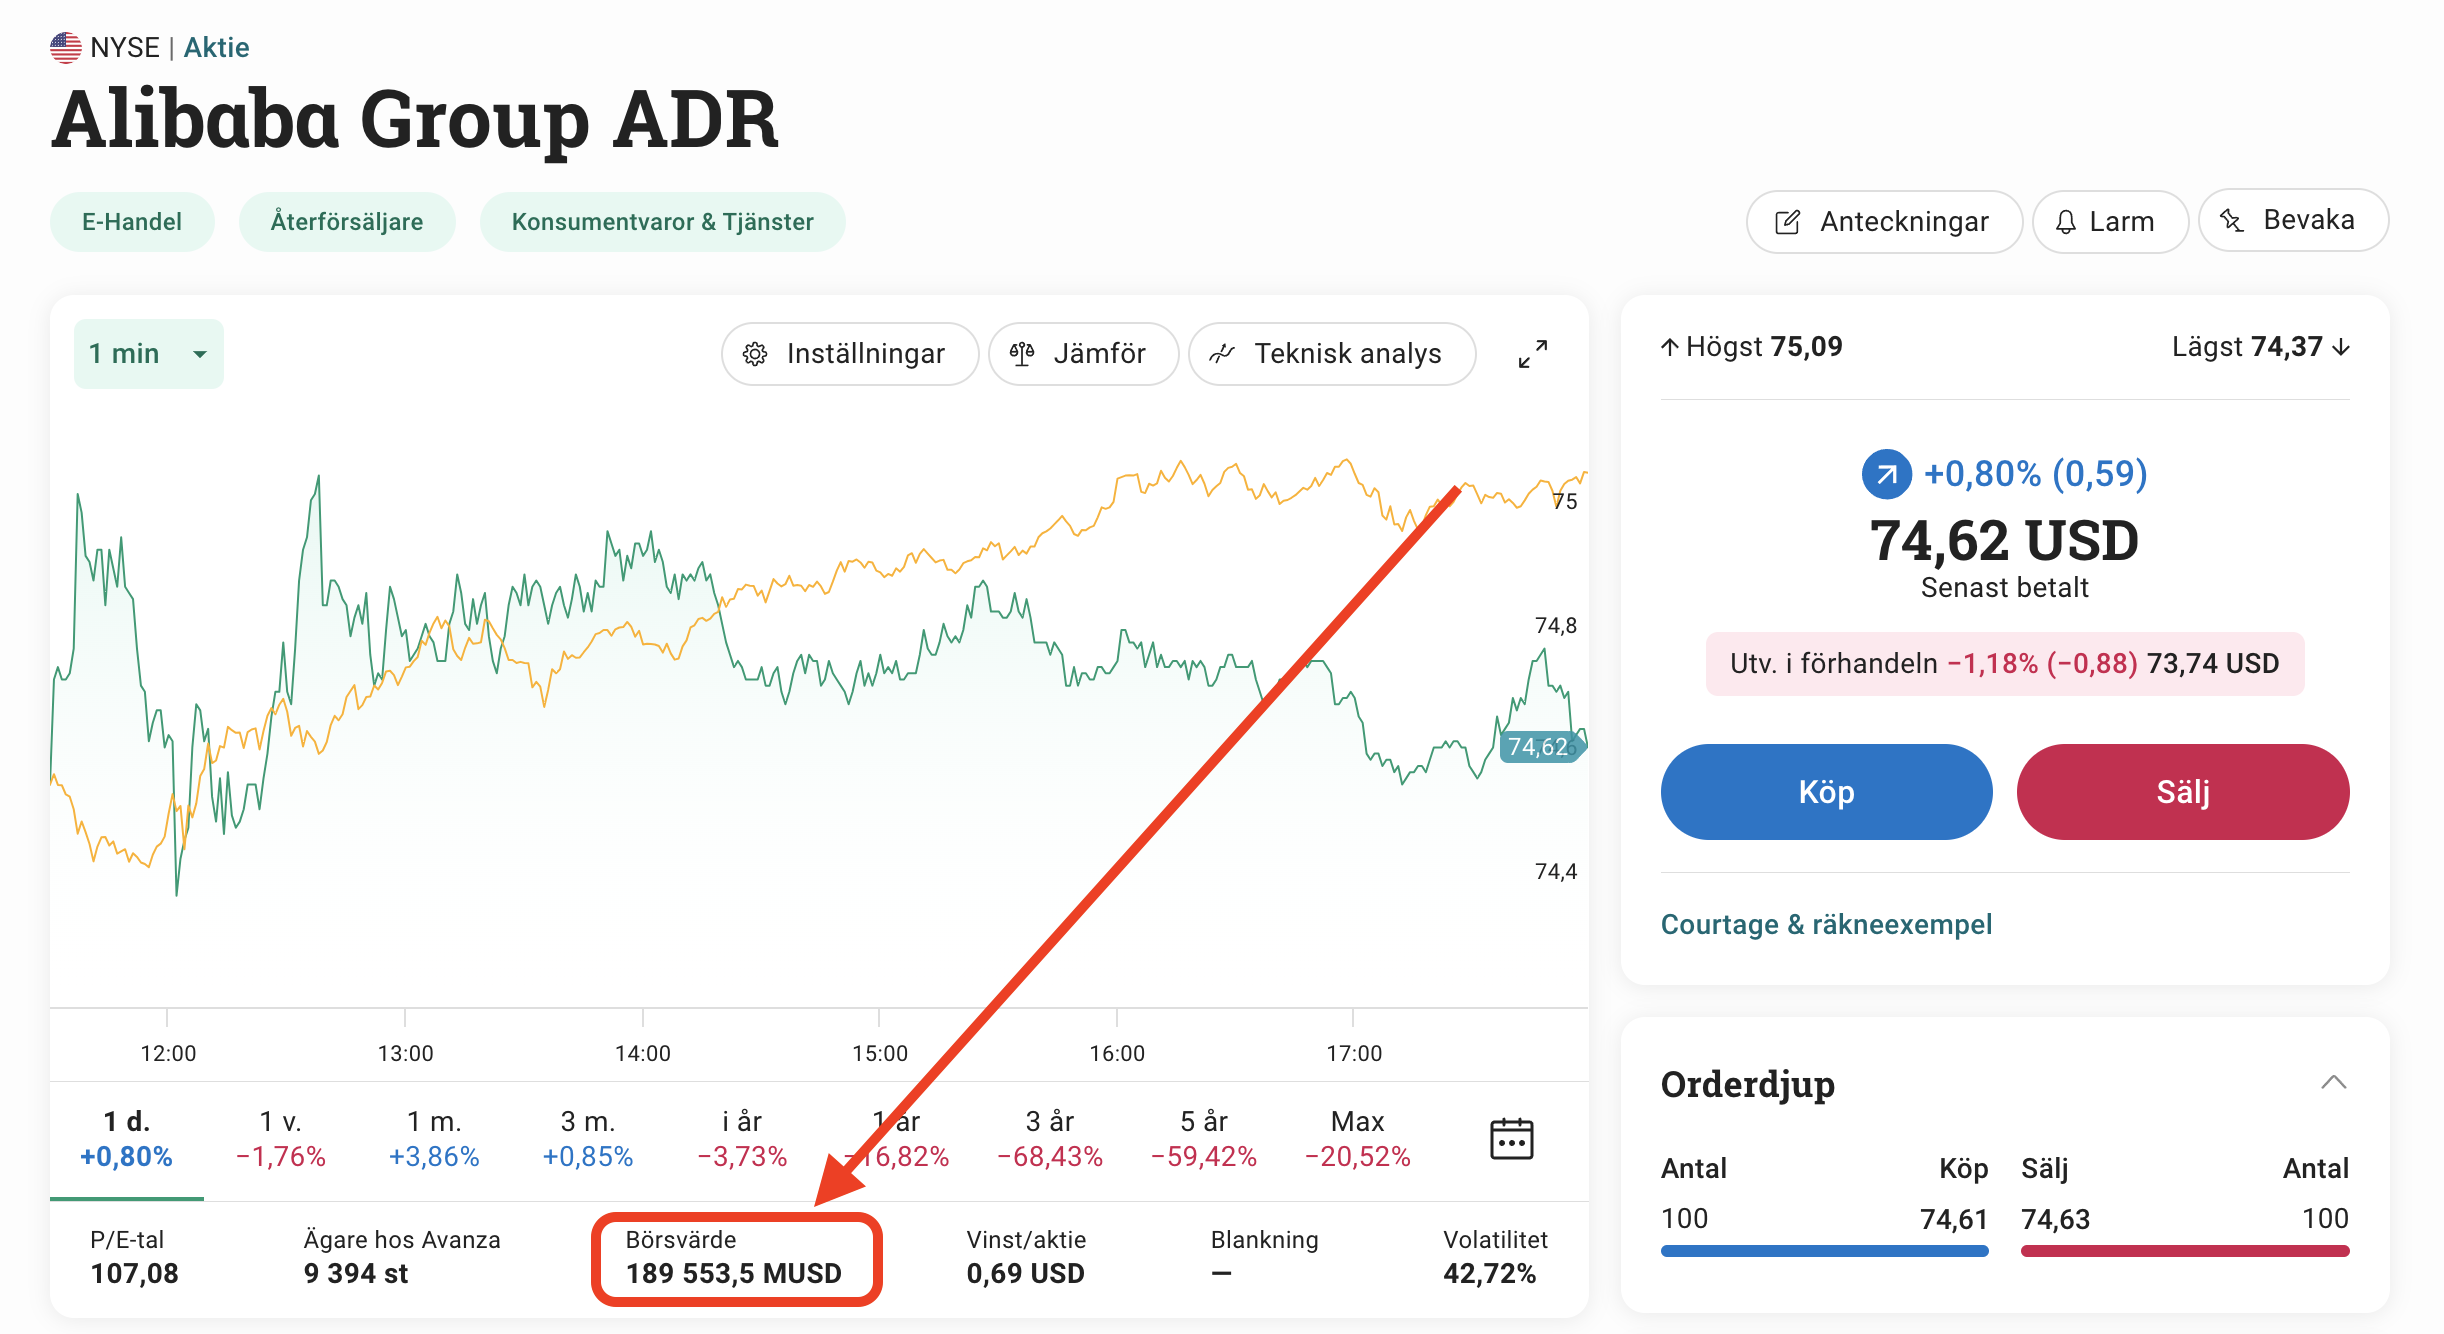Screen dimensions: 2444x1334
Task: Select the Max period tab
Action: coord(1357,1138)
